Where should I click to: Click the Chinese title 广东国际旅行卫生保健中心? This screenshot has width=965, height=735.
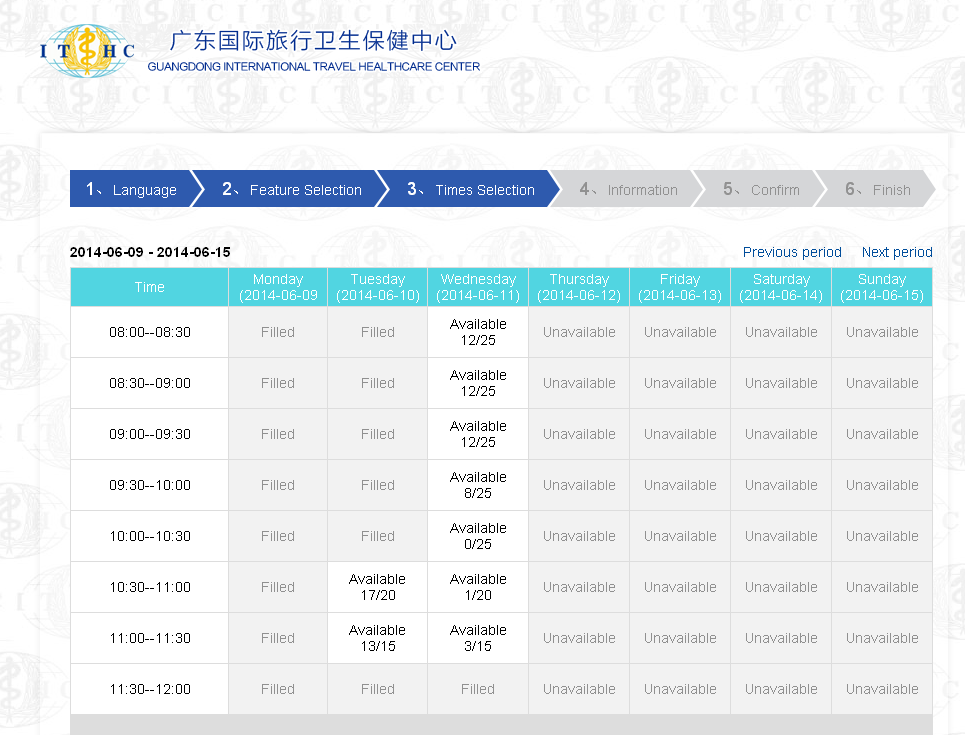313,41
